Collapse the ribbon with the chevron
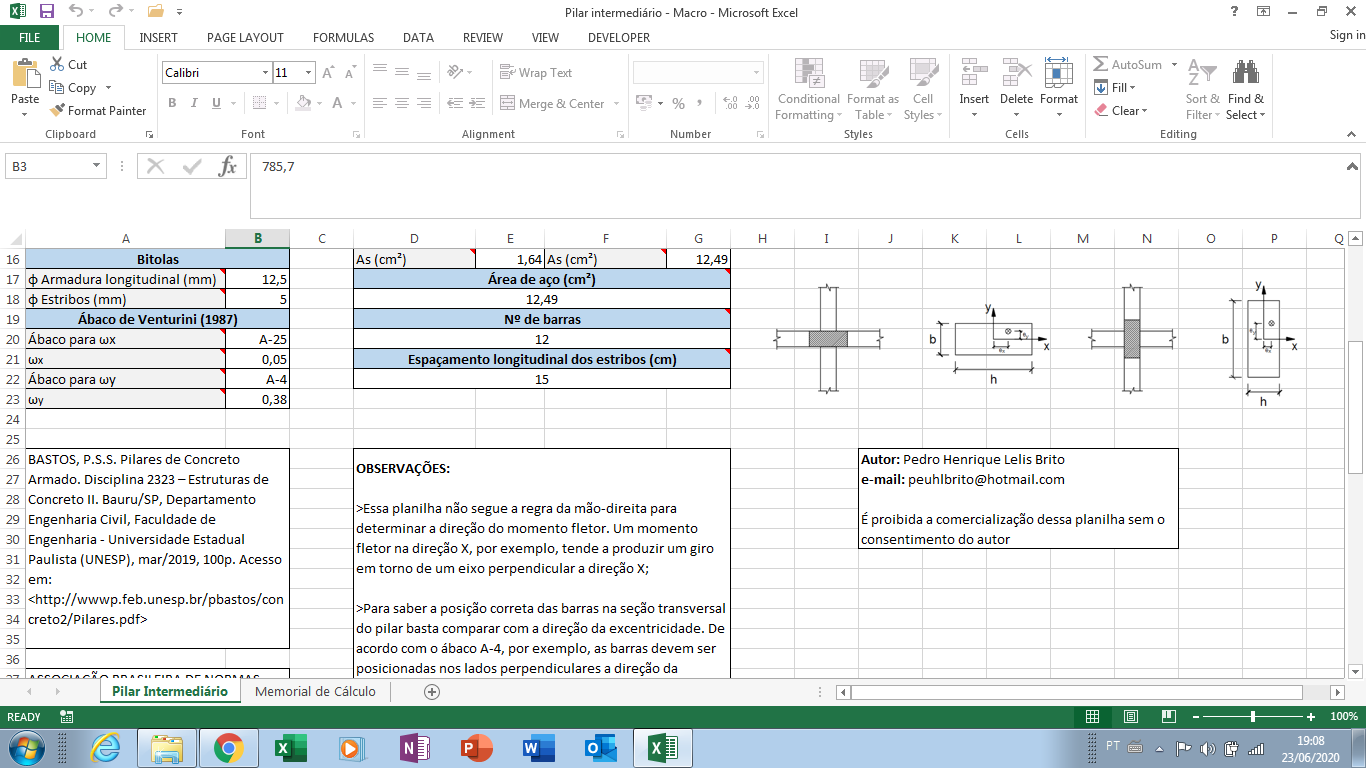The height and width of the screenshot is (768, 1366). (x=1352, y=134)
